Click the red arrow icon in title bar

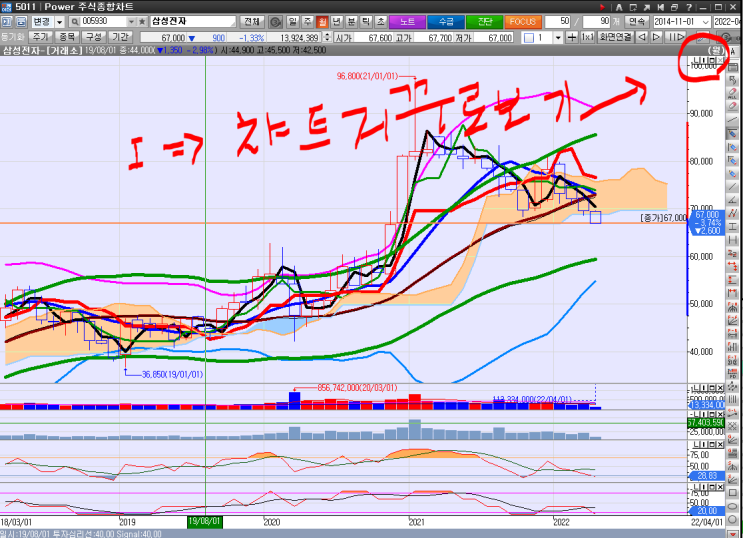click(602, 7)
